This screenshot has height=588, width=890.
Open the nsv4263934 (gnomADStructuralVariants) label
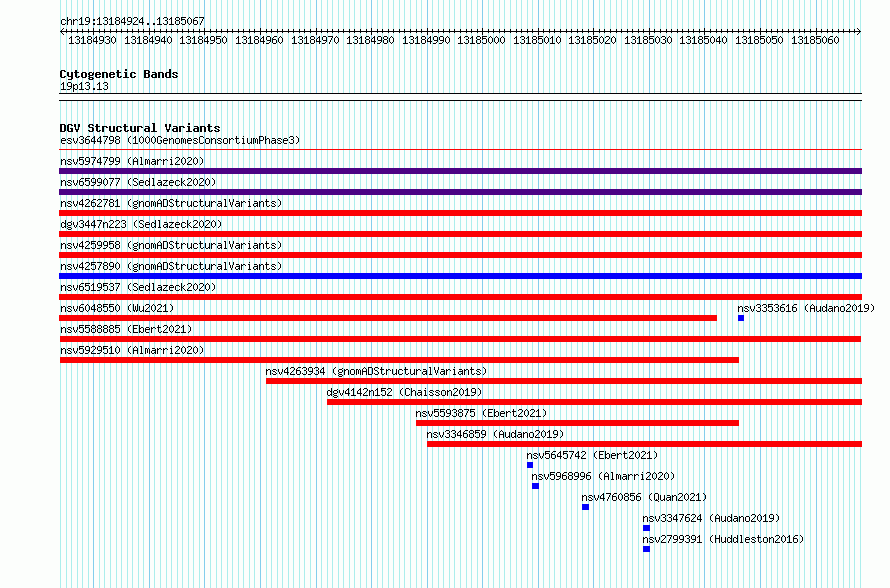(376, 371)
